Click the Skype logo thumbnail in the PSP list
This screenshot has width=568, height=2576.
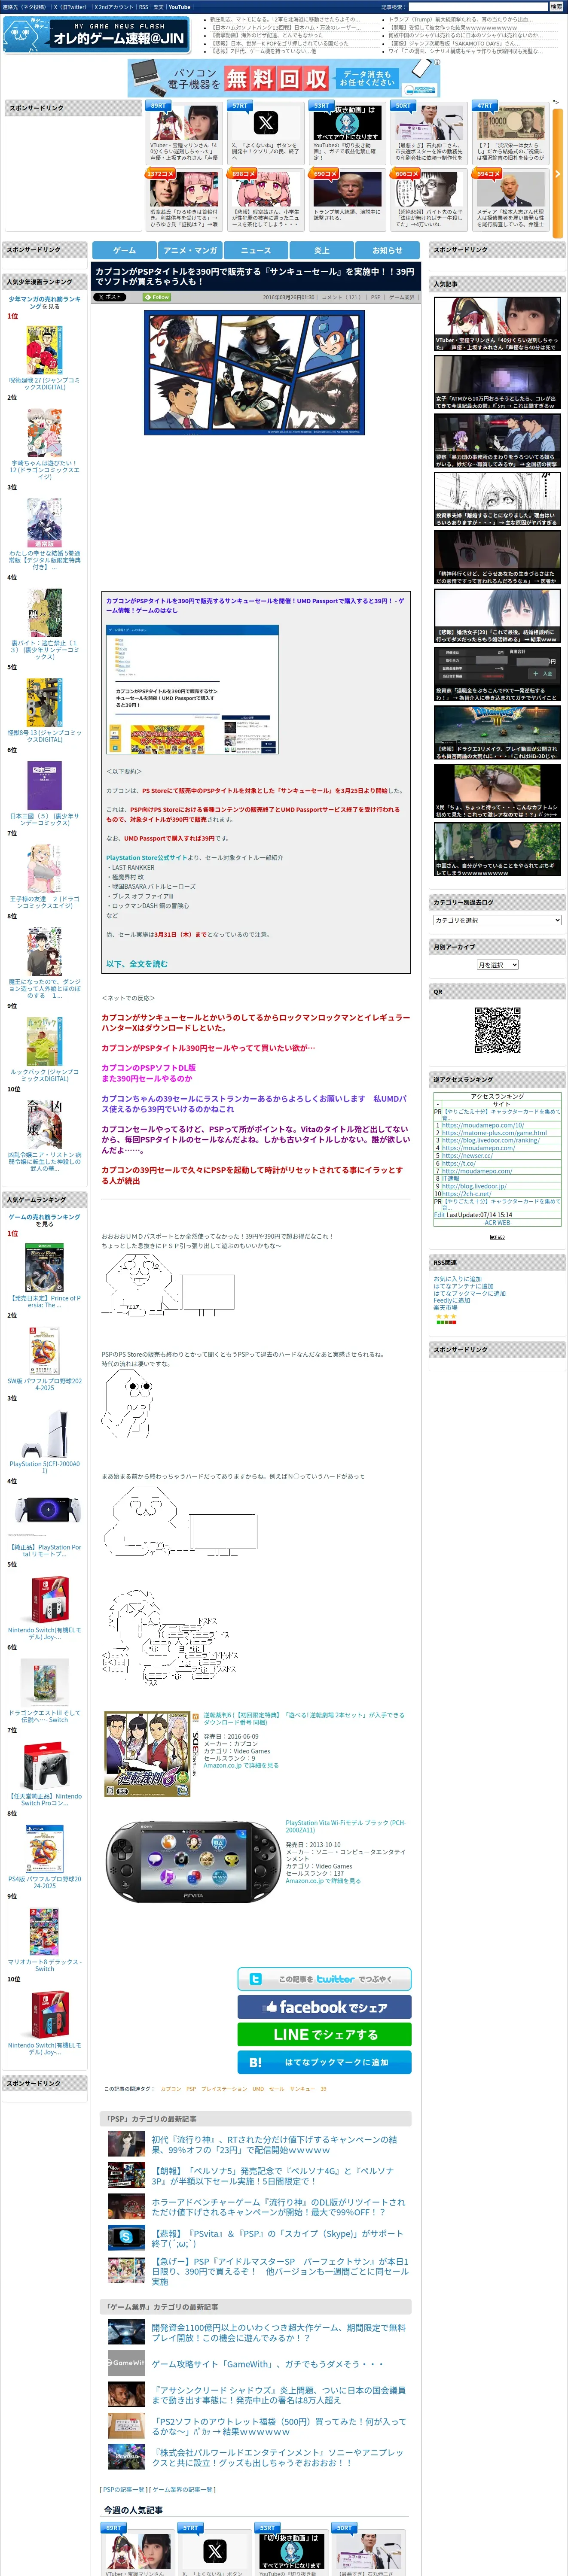tap(127, 2237)
